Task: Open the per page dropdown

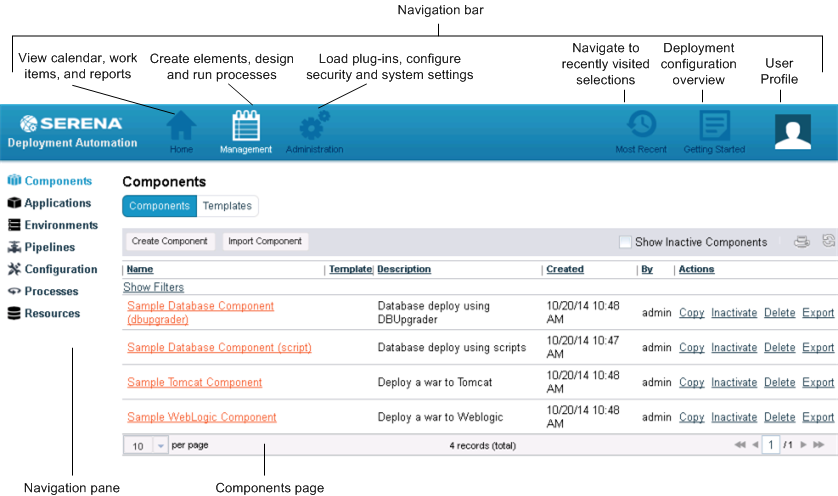Action: [160, 445]
